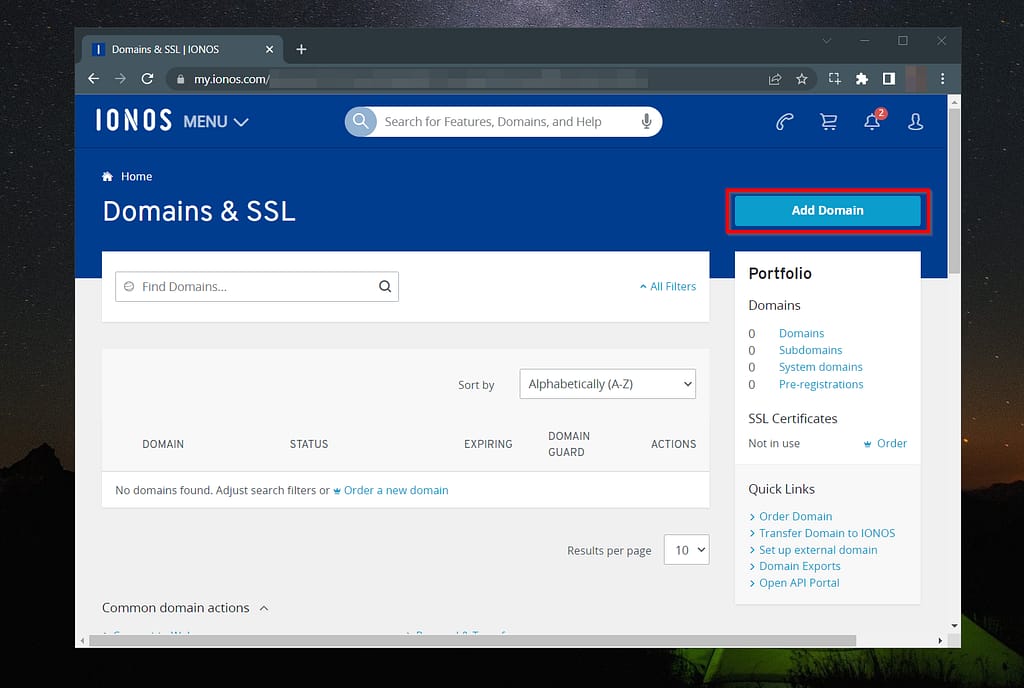Click the scroll right arrow

click(x=940, y=641)
